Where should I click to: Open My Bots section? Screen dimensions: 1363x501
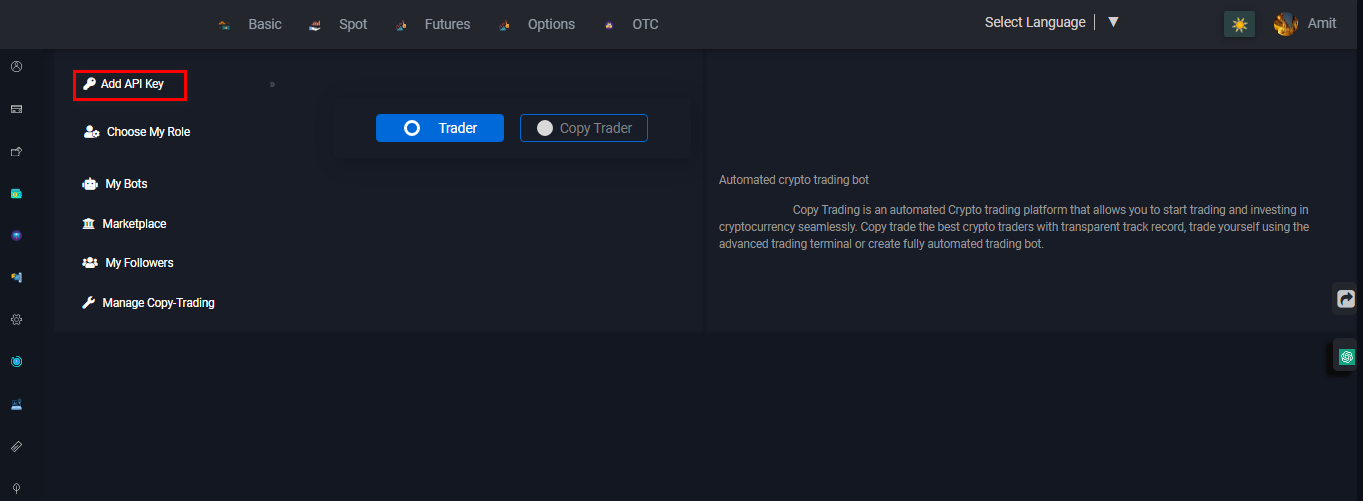[x=115, y=184]
